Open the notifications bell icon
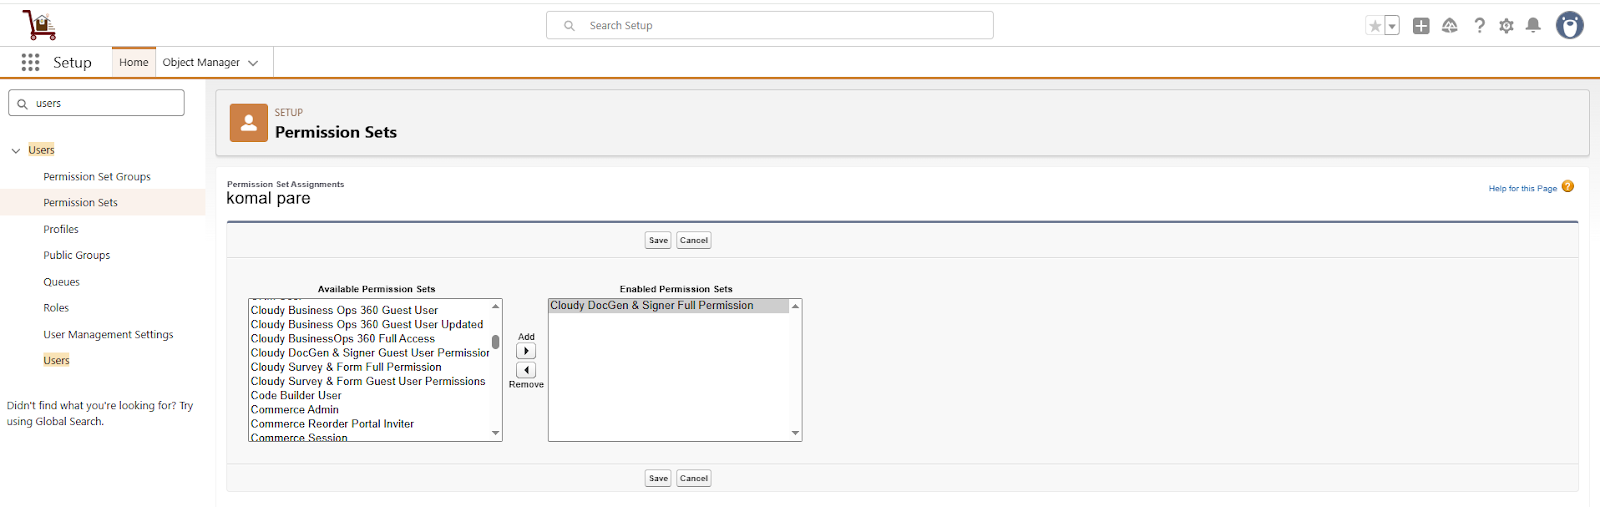1600x507 pixels. 1533,26
